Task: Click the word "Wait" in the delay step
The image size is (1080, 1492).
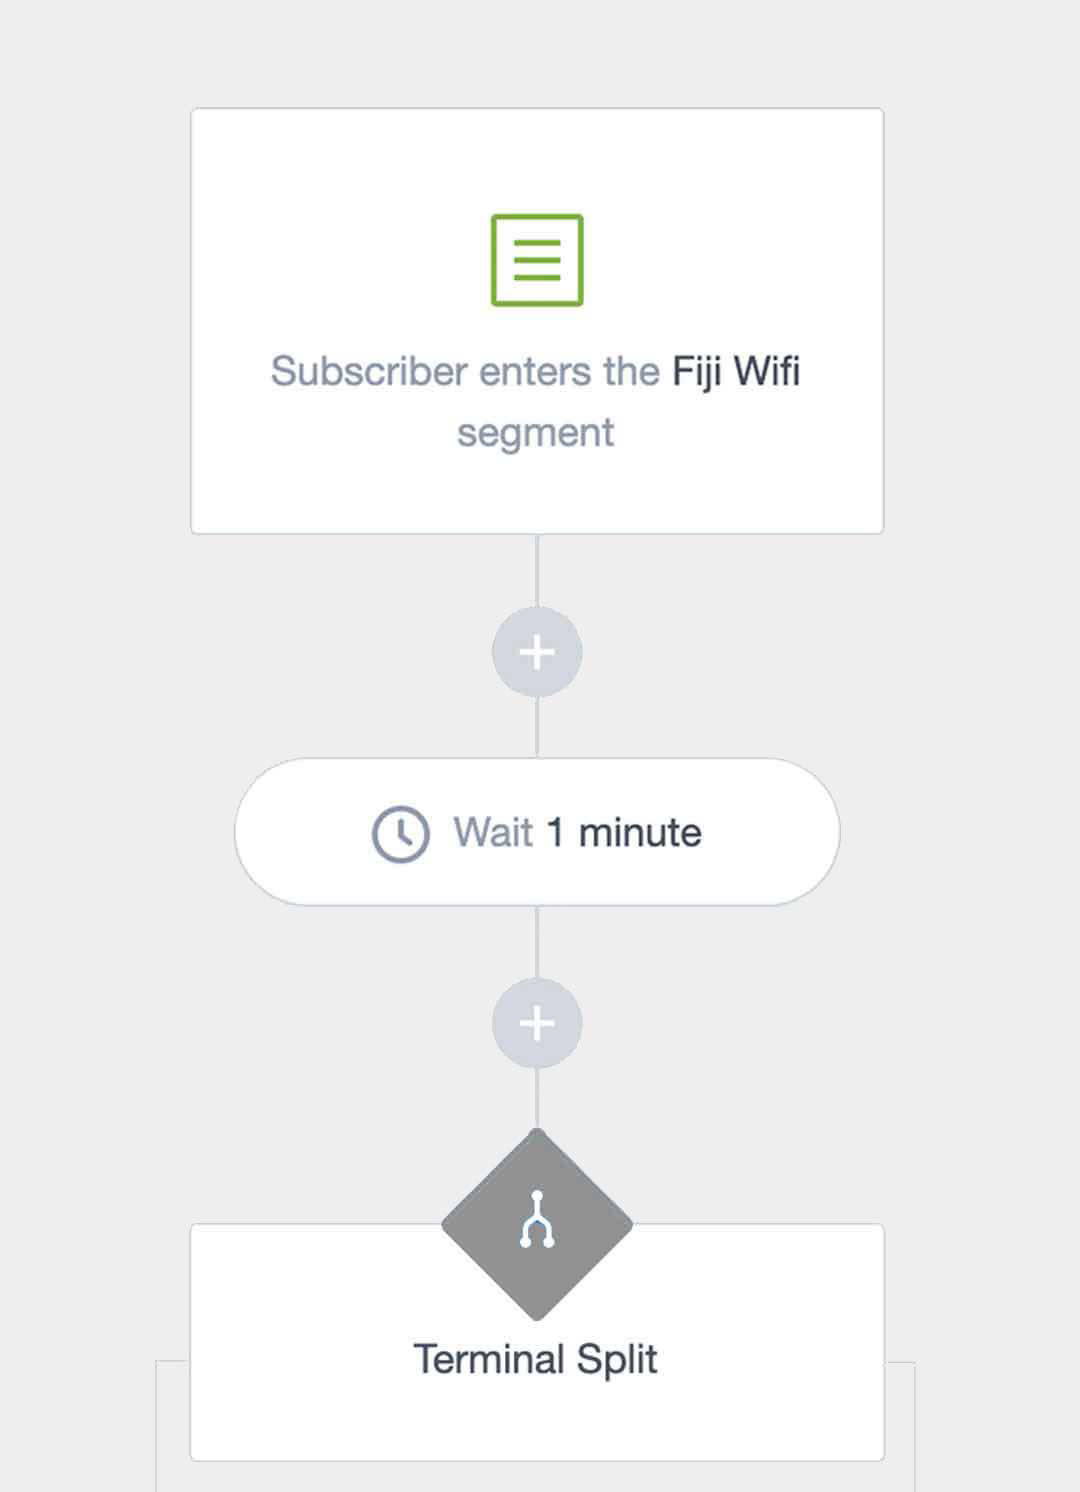Action: [x=493, y=833]
